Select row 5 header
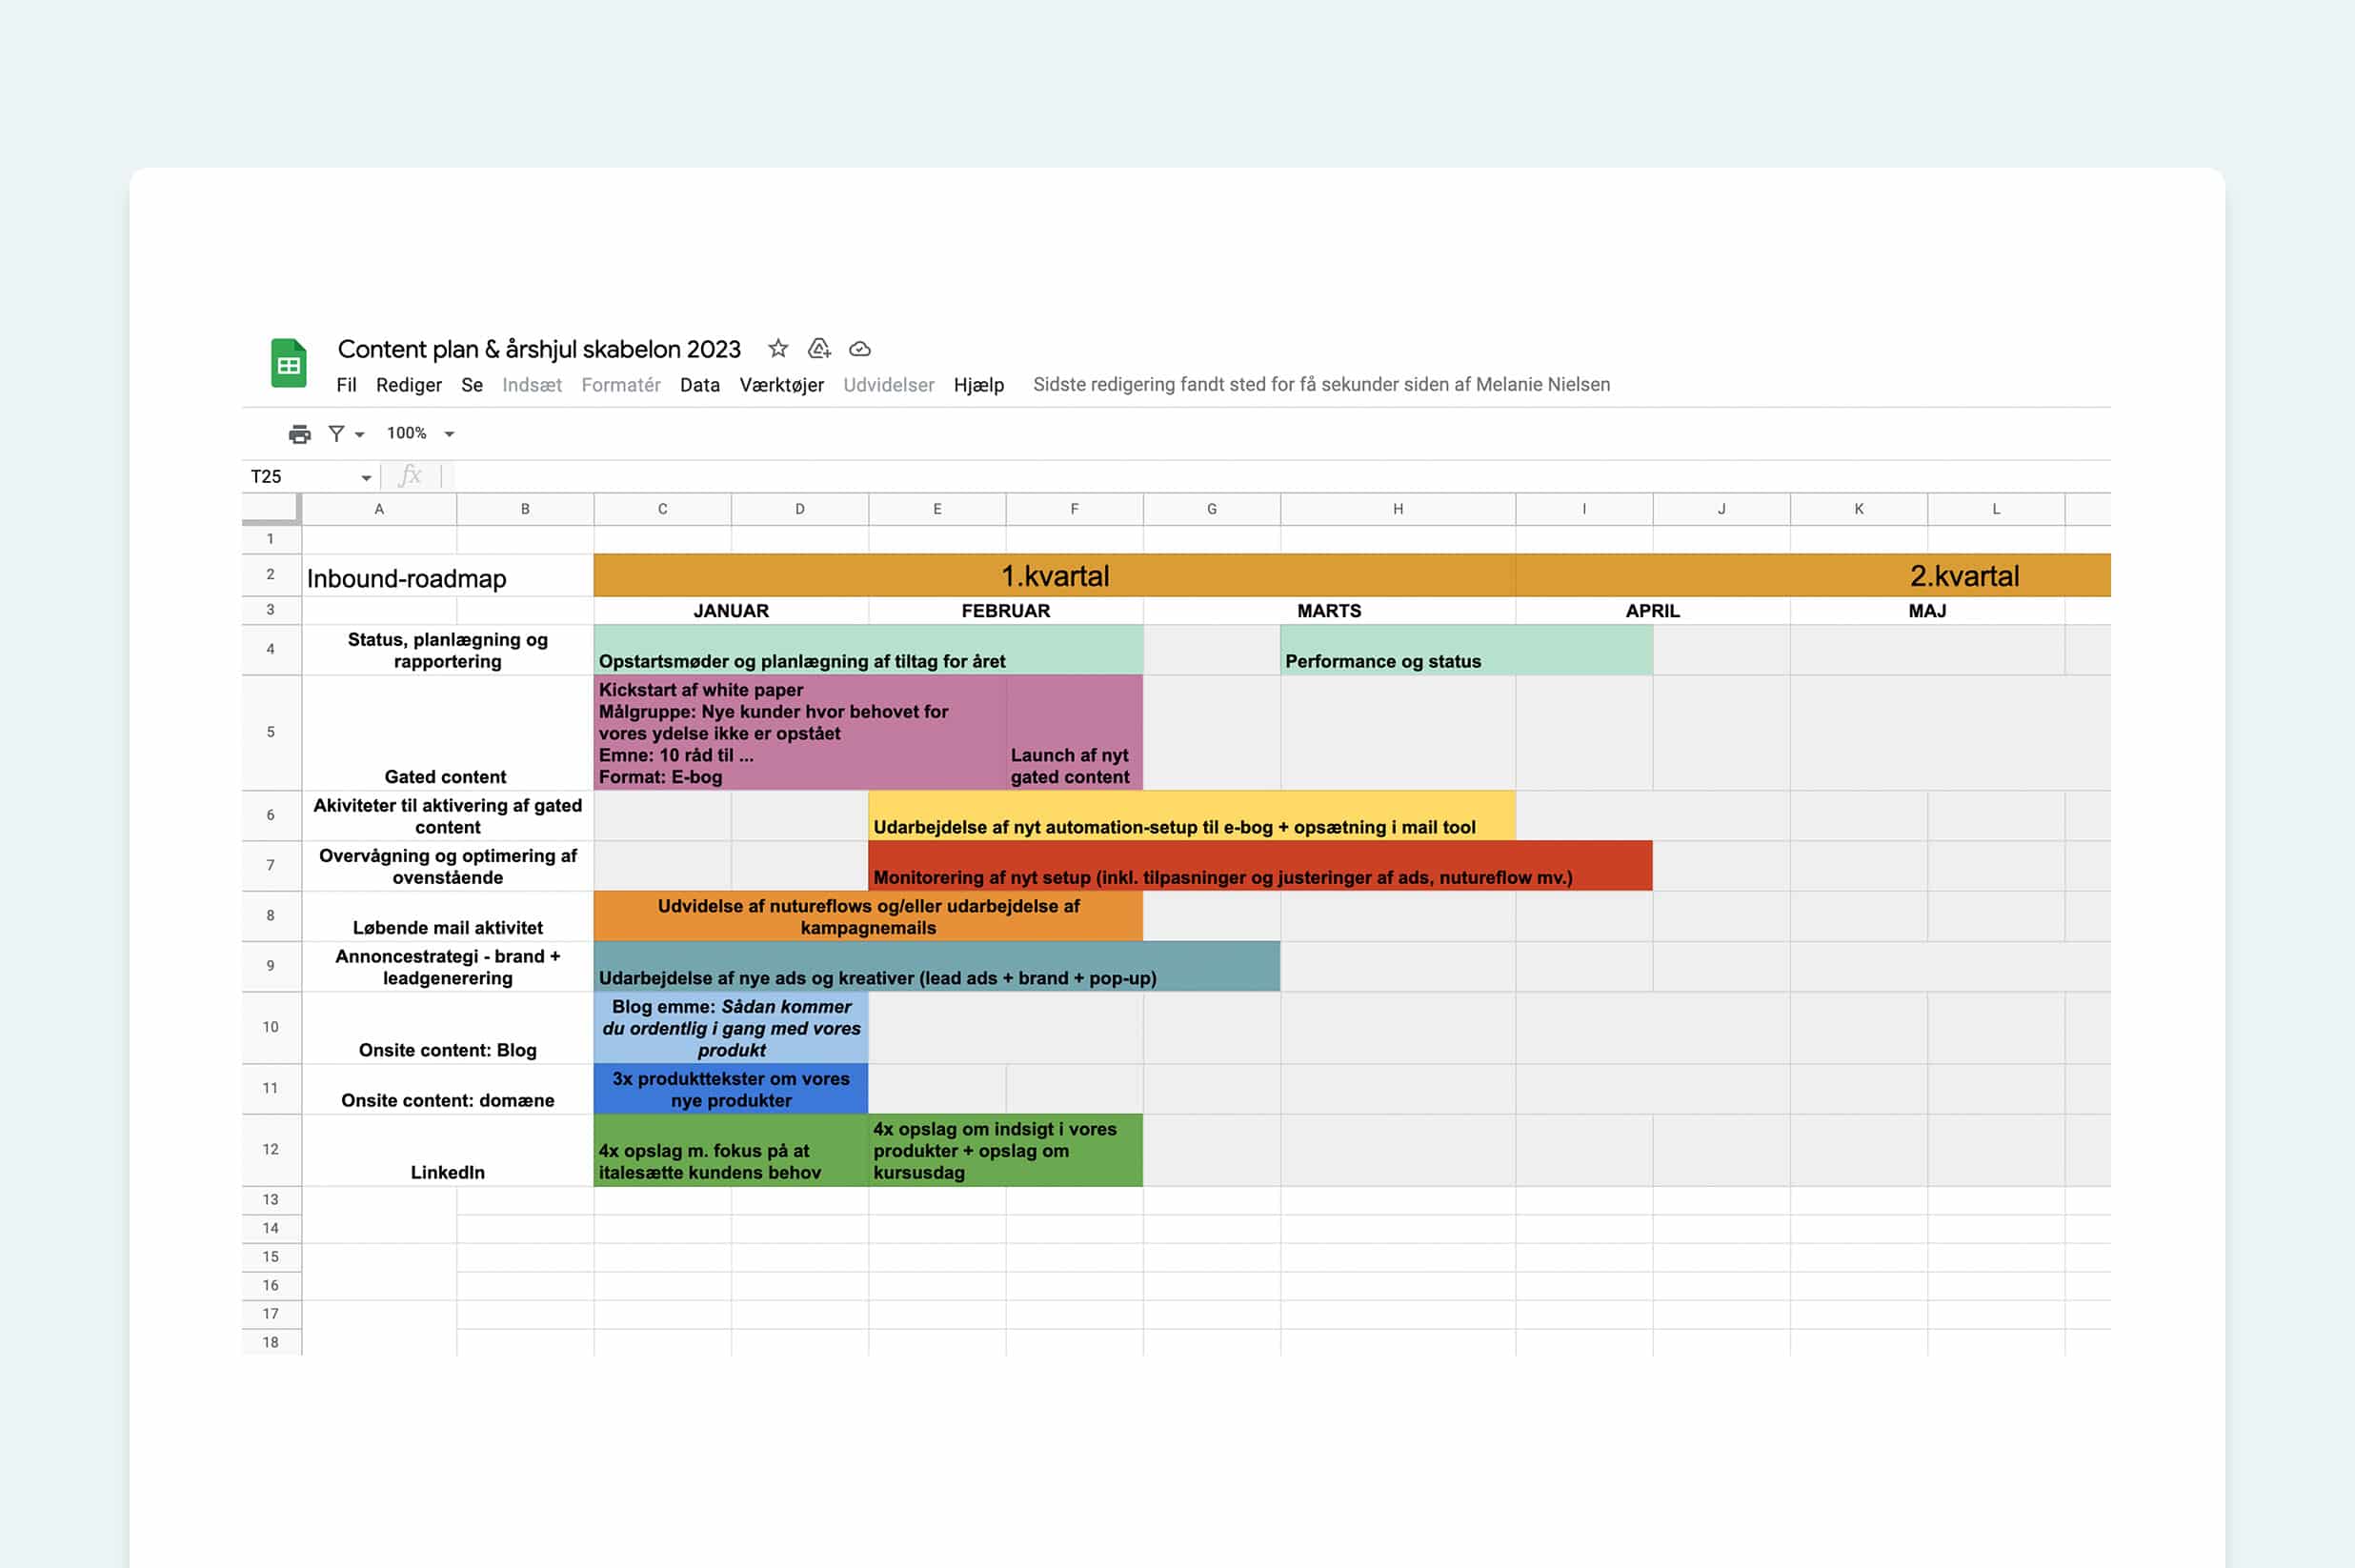 click(x=270, y=732)
